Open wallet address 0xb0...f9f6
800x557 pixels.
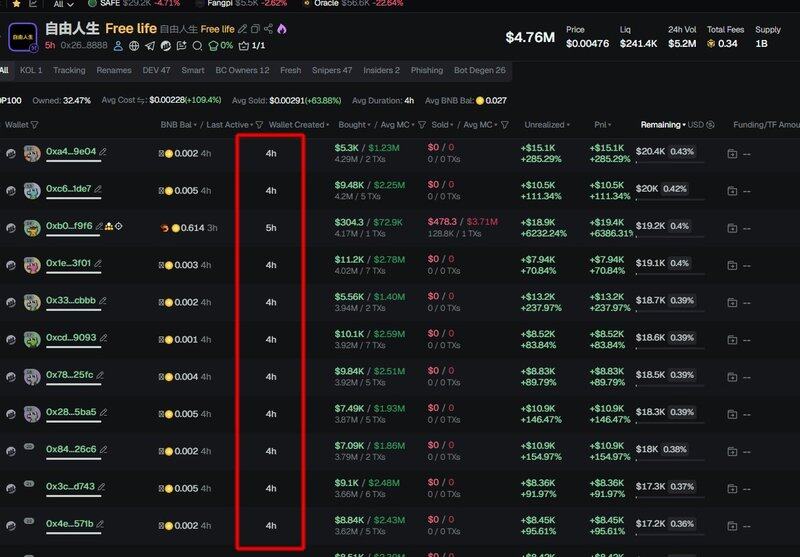point(69,226)
